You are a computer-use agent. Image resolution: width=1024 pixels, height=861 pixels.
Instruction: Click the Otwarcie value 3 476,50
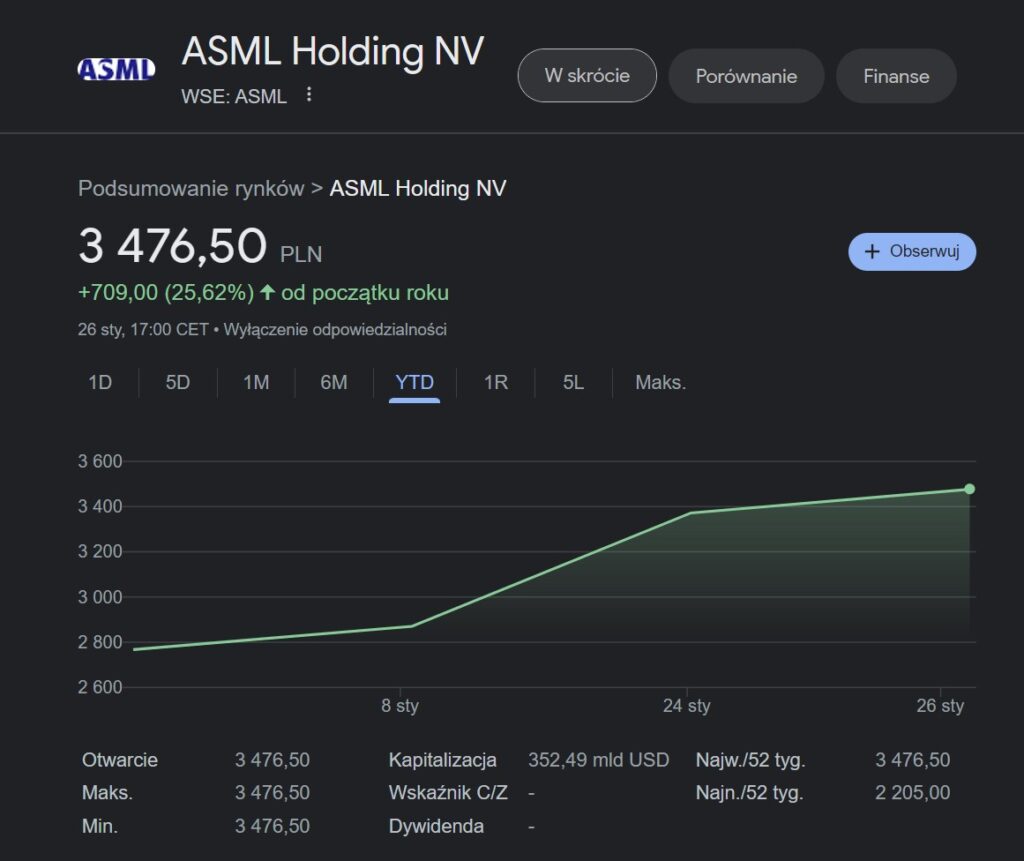272,760
